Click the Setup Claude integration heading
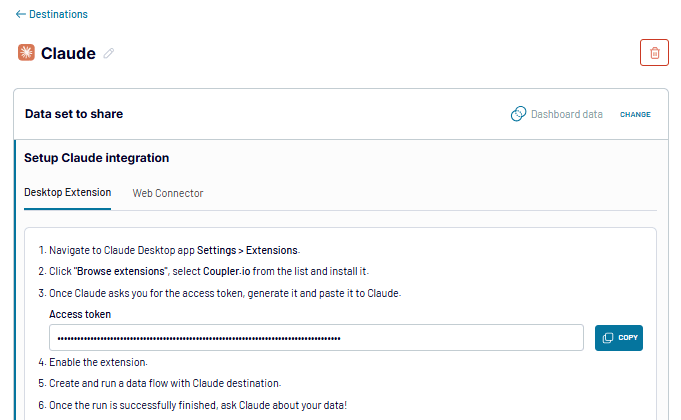The image size is (681, 420). 96,158
